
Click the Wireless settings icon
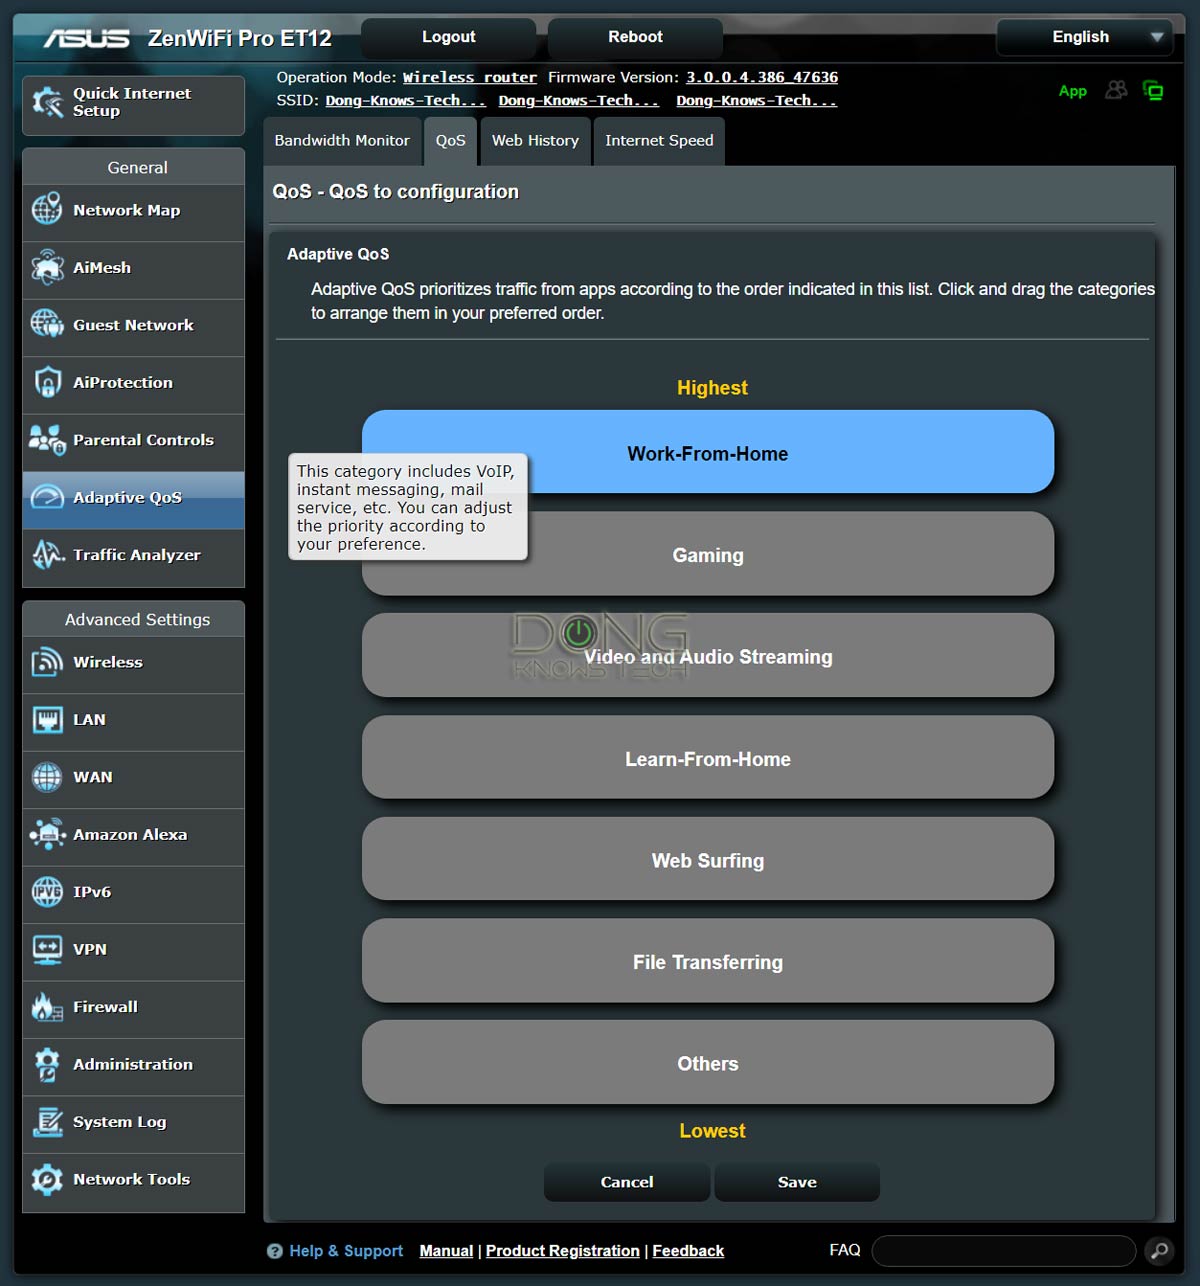(x=47, y=662)
